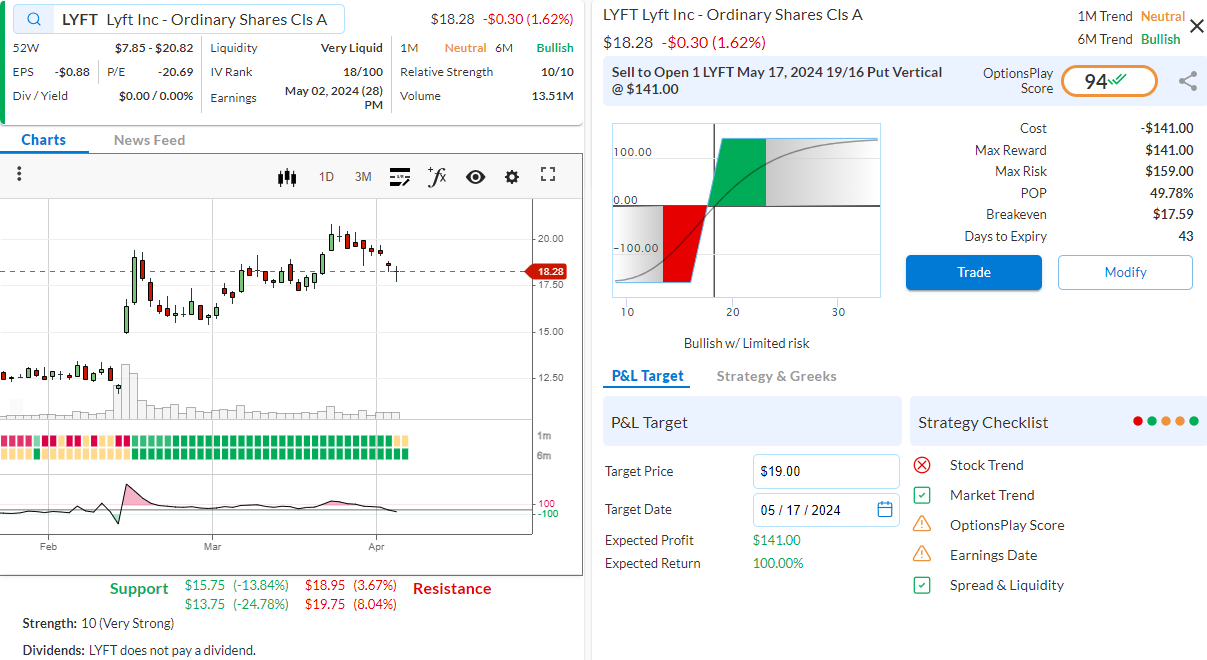Open the chart drawing tools icon
The height and width of the screenshot is (660, 1207).
pos(400,177)
